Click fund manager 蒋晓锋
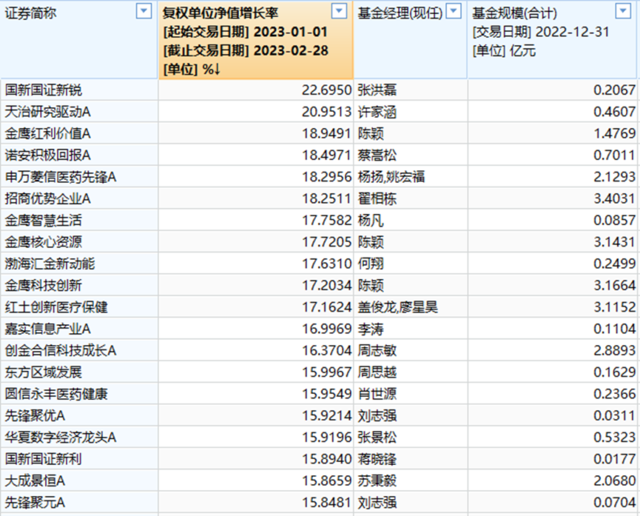The image size is (640, 516). coord(377,459)
